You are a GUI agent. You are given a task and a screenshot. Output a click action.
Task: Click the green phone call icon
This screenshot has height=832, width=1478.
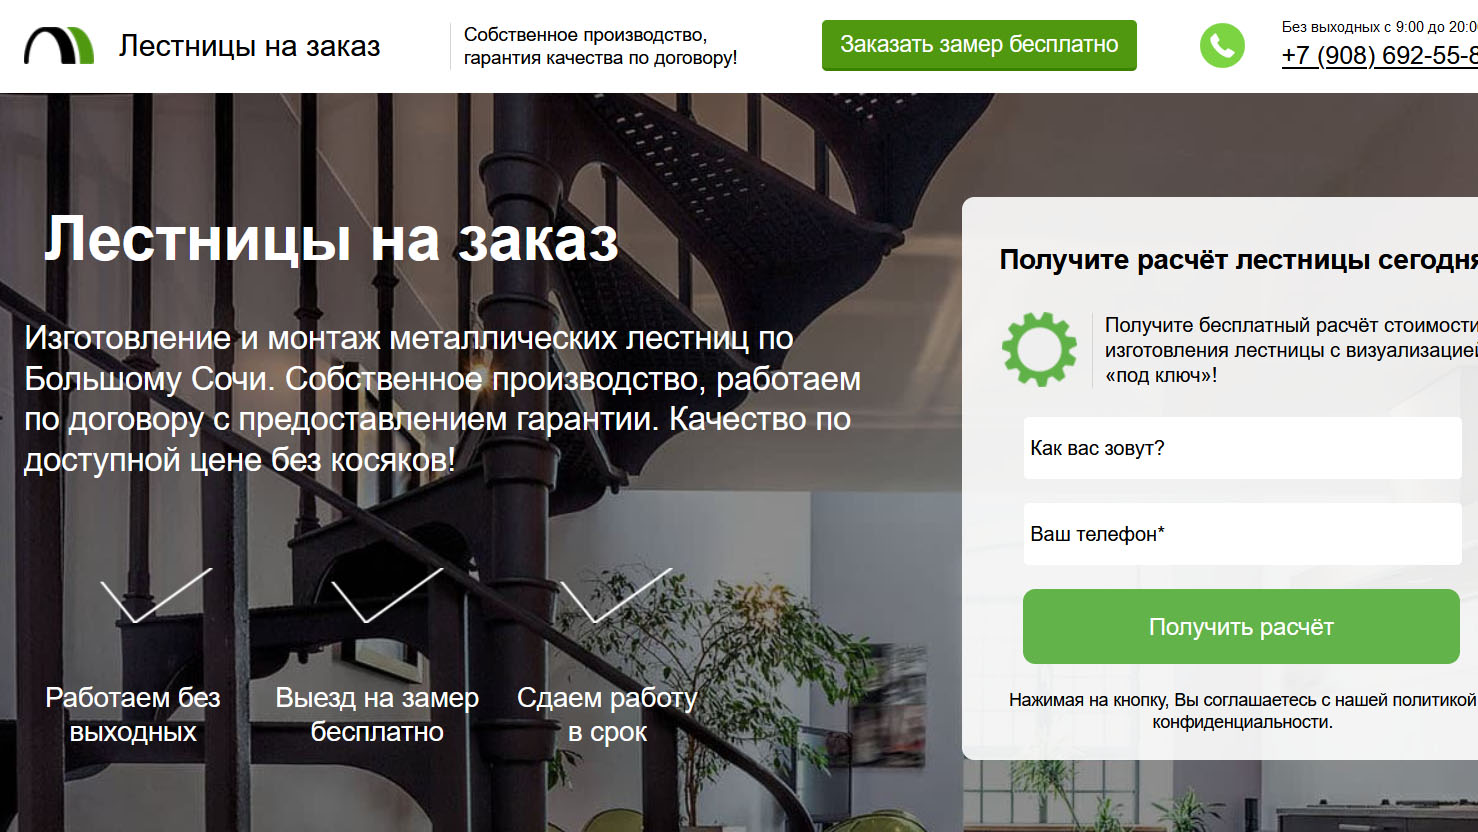pos(1222,46)
